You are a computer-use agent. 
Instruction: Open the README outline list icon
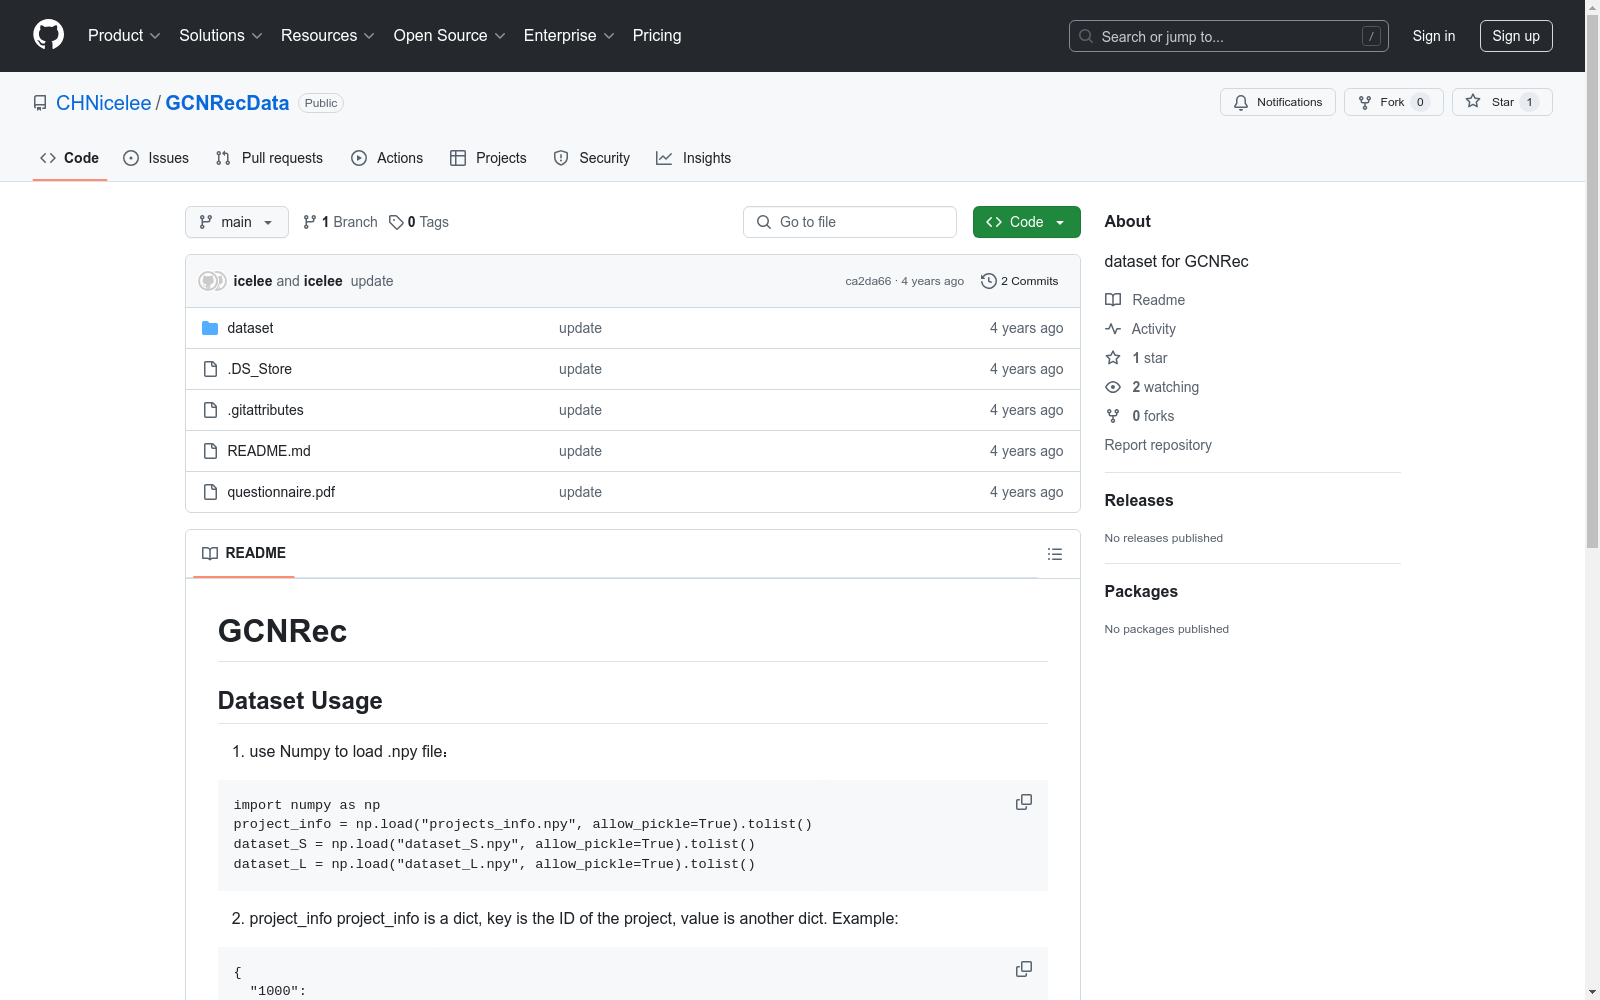[x=1055, y=554]
